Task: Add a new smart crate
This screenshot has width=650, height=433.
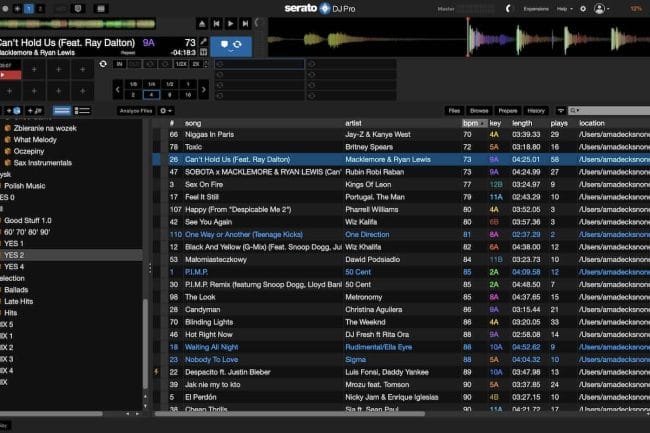Action: tap(34, 111)
